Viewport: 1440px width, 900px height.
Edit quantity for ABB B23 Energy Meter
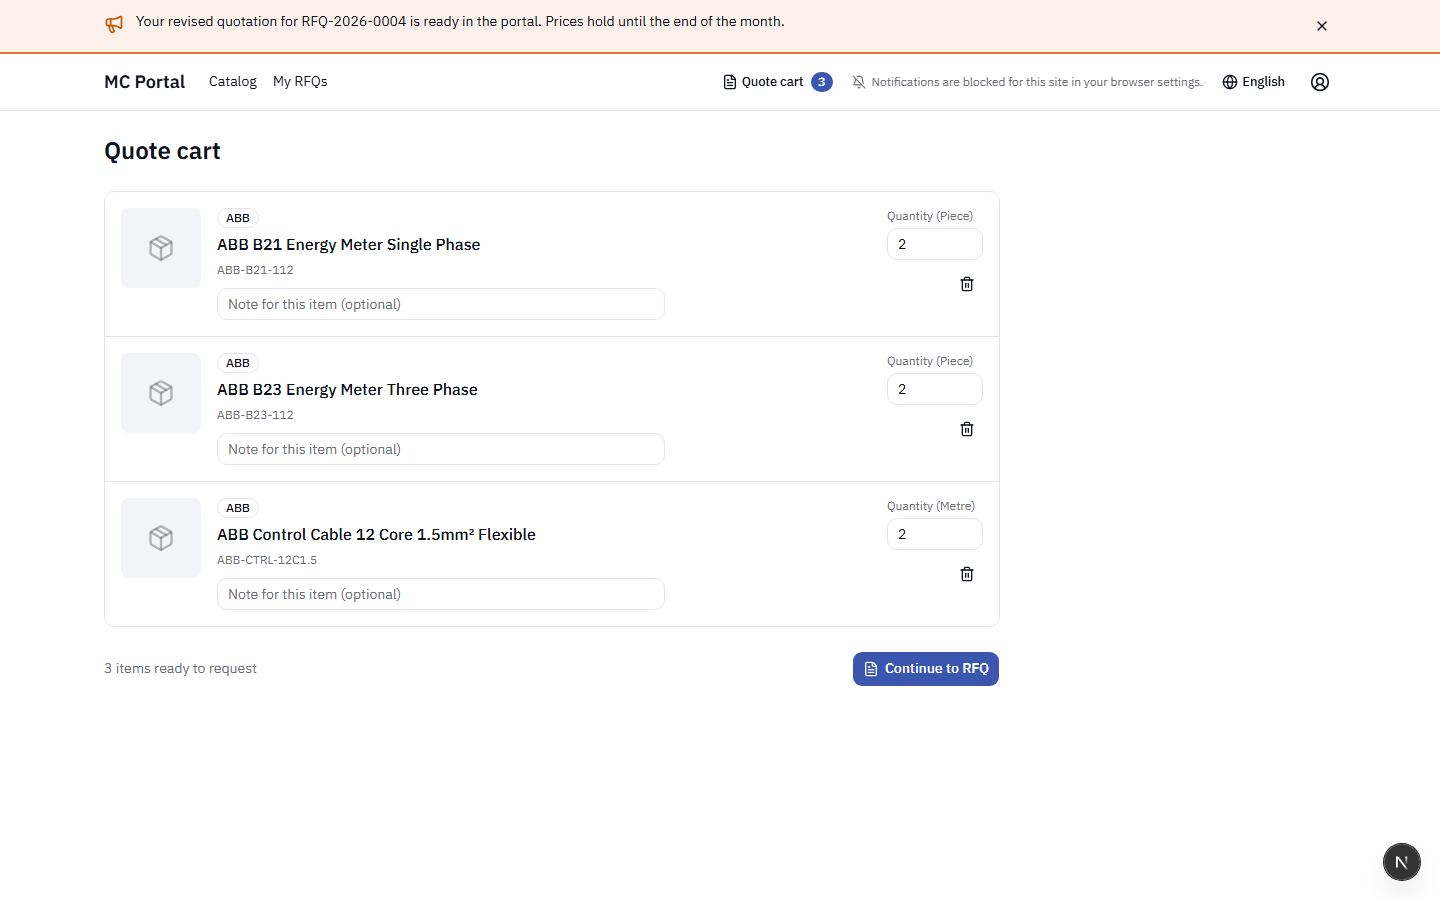pos(935,389)
